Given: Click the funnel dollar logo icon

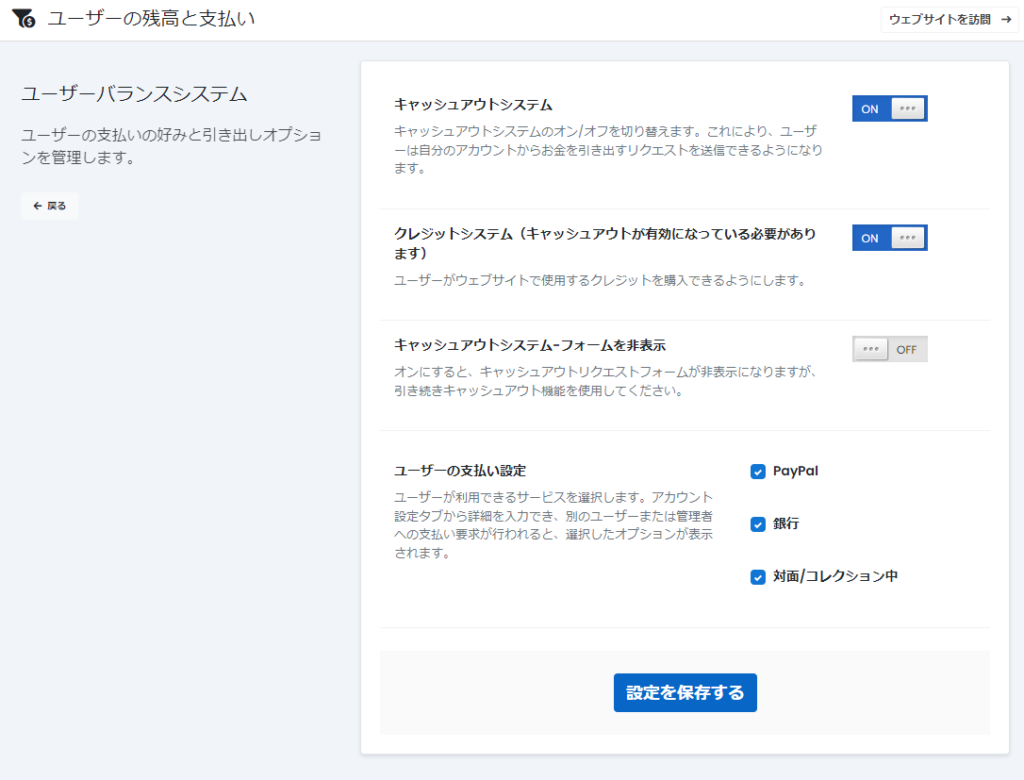Looking at the screenshot, I should [24, 19].
